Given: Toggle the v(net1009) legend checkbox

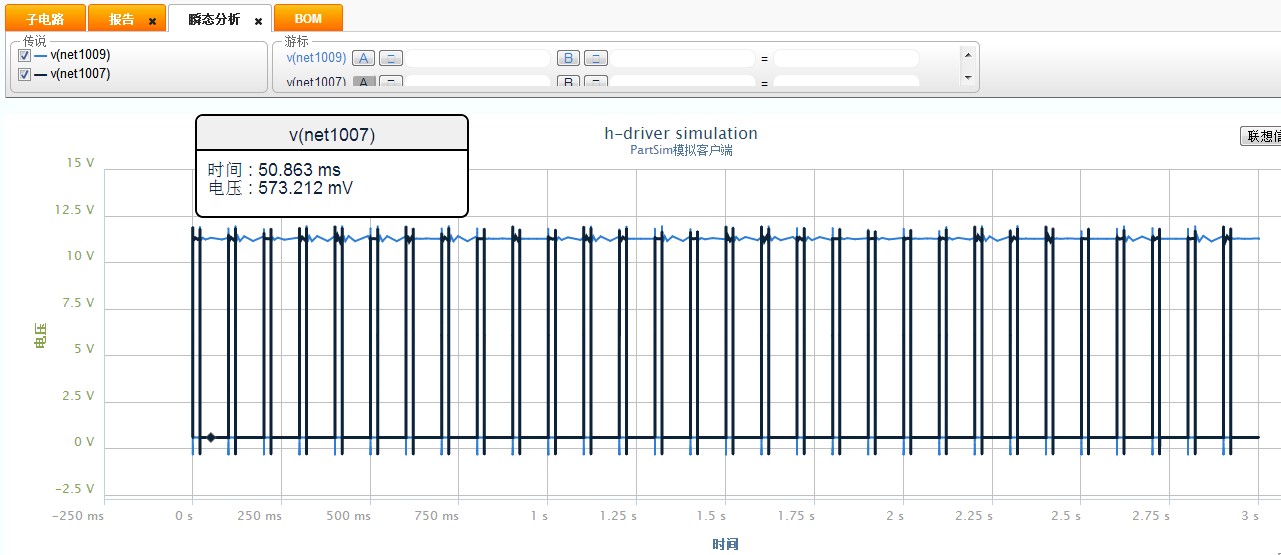Looking at the screenshot, I should [x=24, y=56].
